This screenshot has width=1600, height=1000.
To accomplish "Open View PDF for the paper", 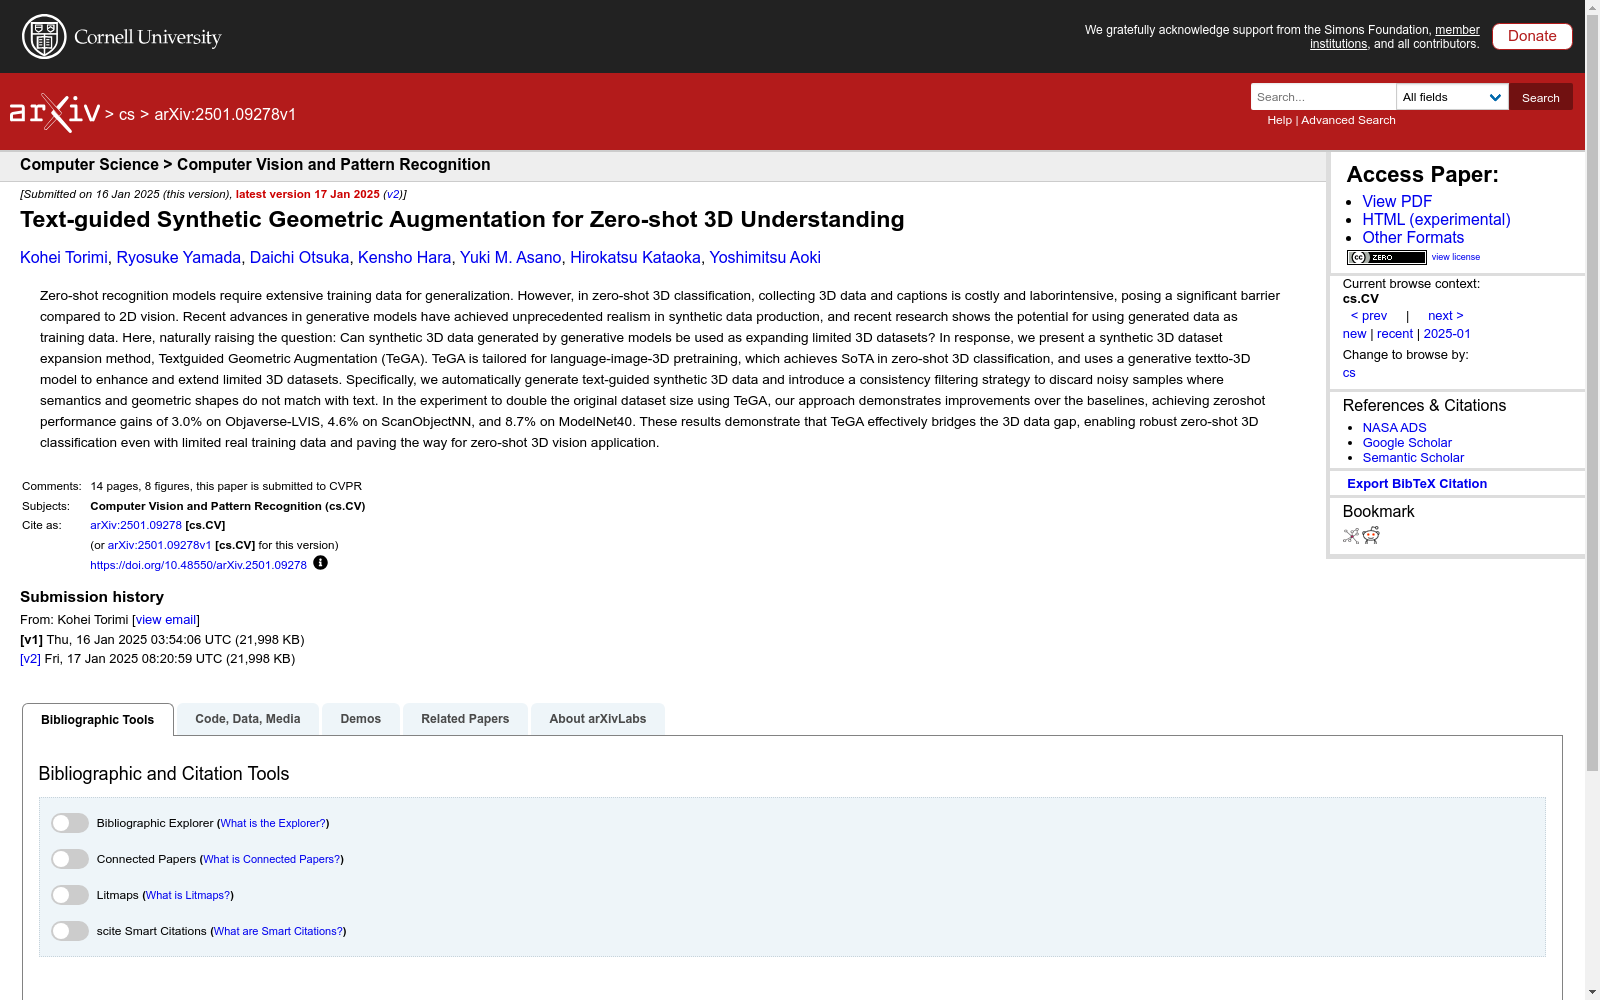I will click(1396, 201).
